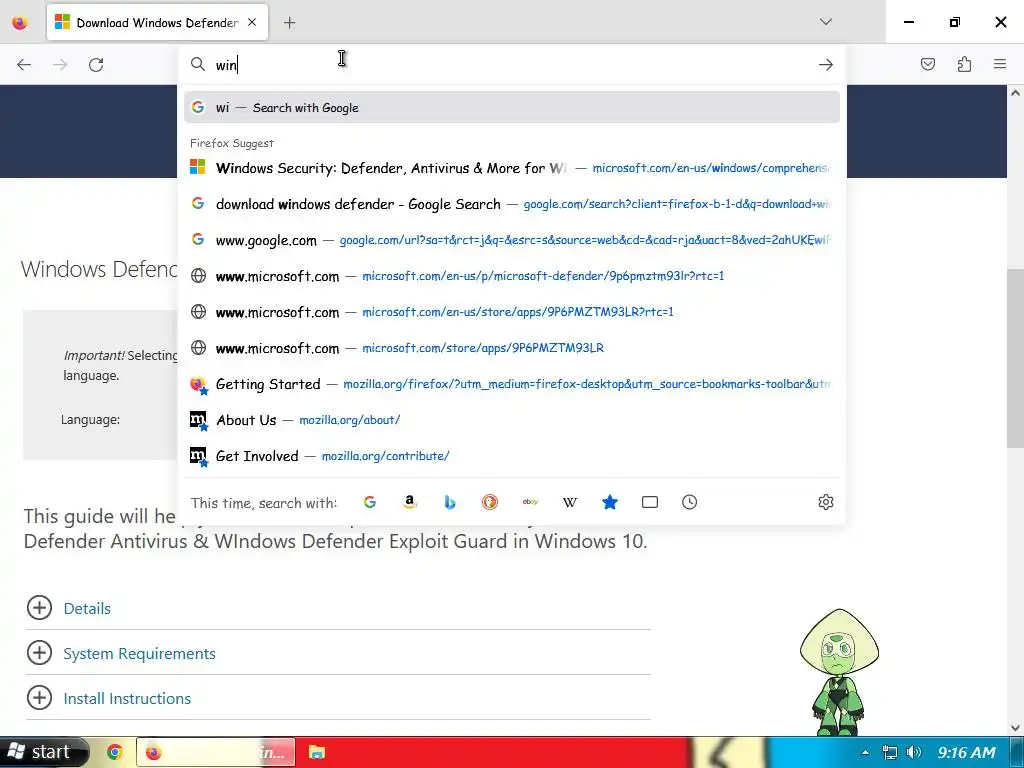Expand the Details section
Image resolution: width=1024 pixels, height=768 pixels.
coord(87,608)
